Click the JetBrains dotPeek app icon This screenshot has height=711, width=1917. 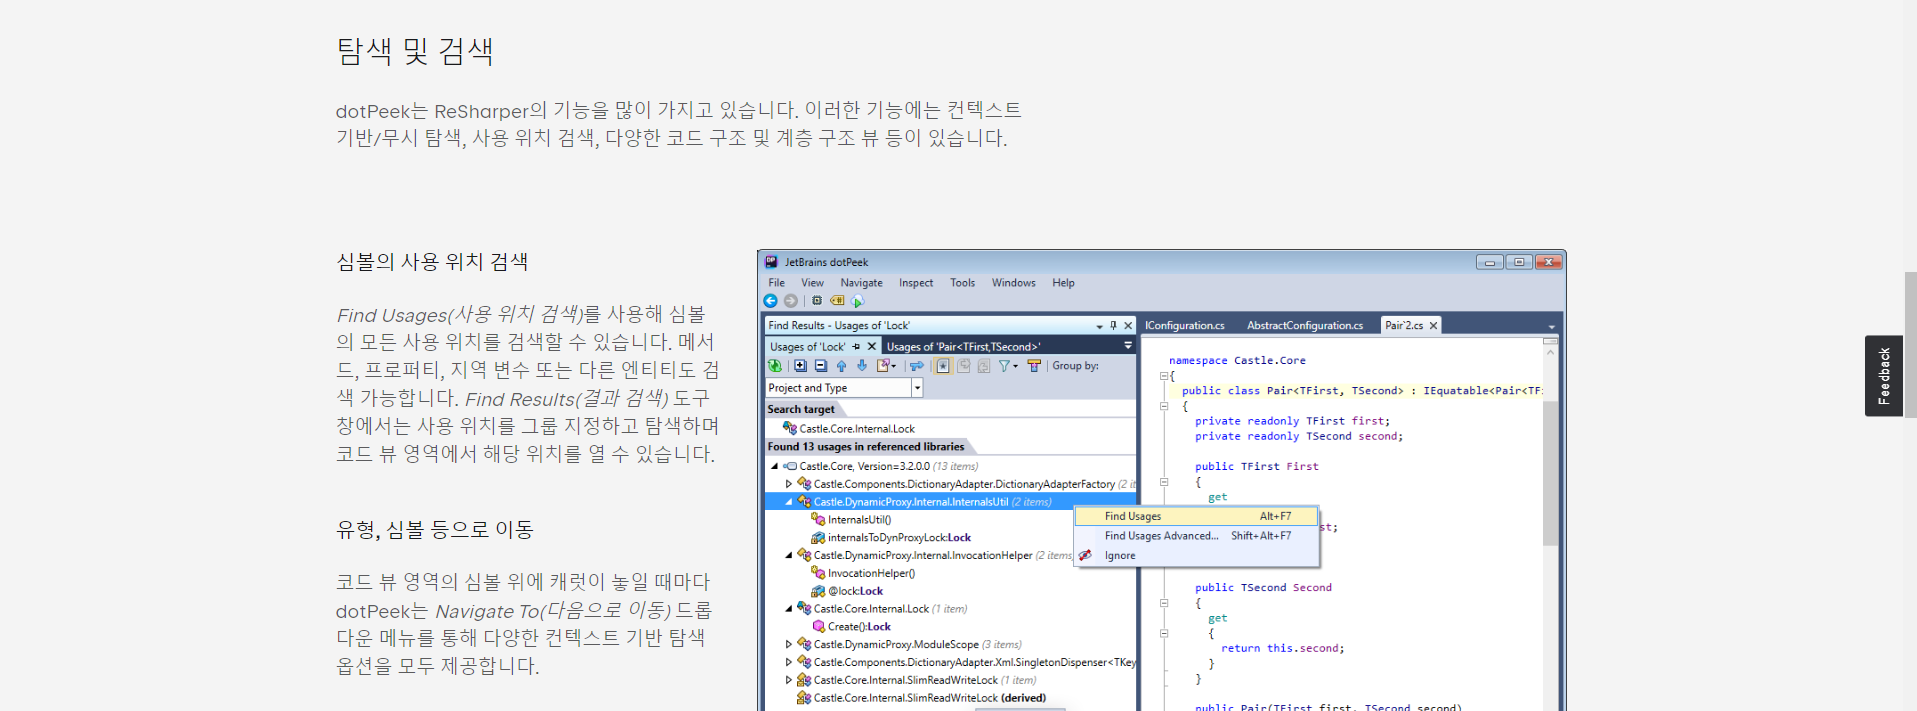[771, 262]
